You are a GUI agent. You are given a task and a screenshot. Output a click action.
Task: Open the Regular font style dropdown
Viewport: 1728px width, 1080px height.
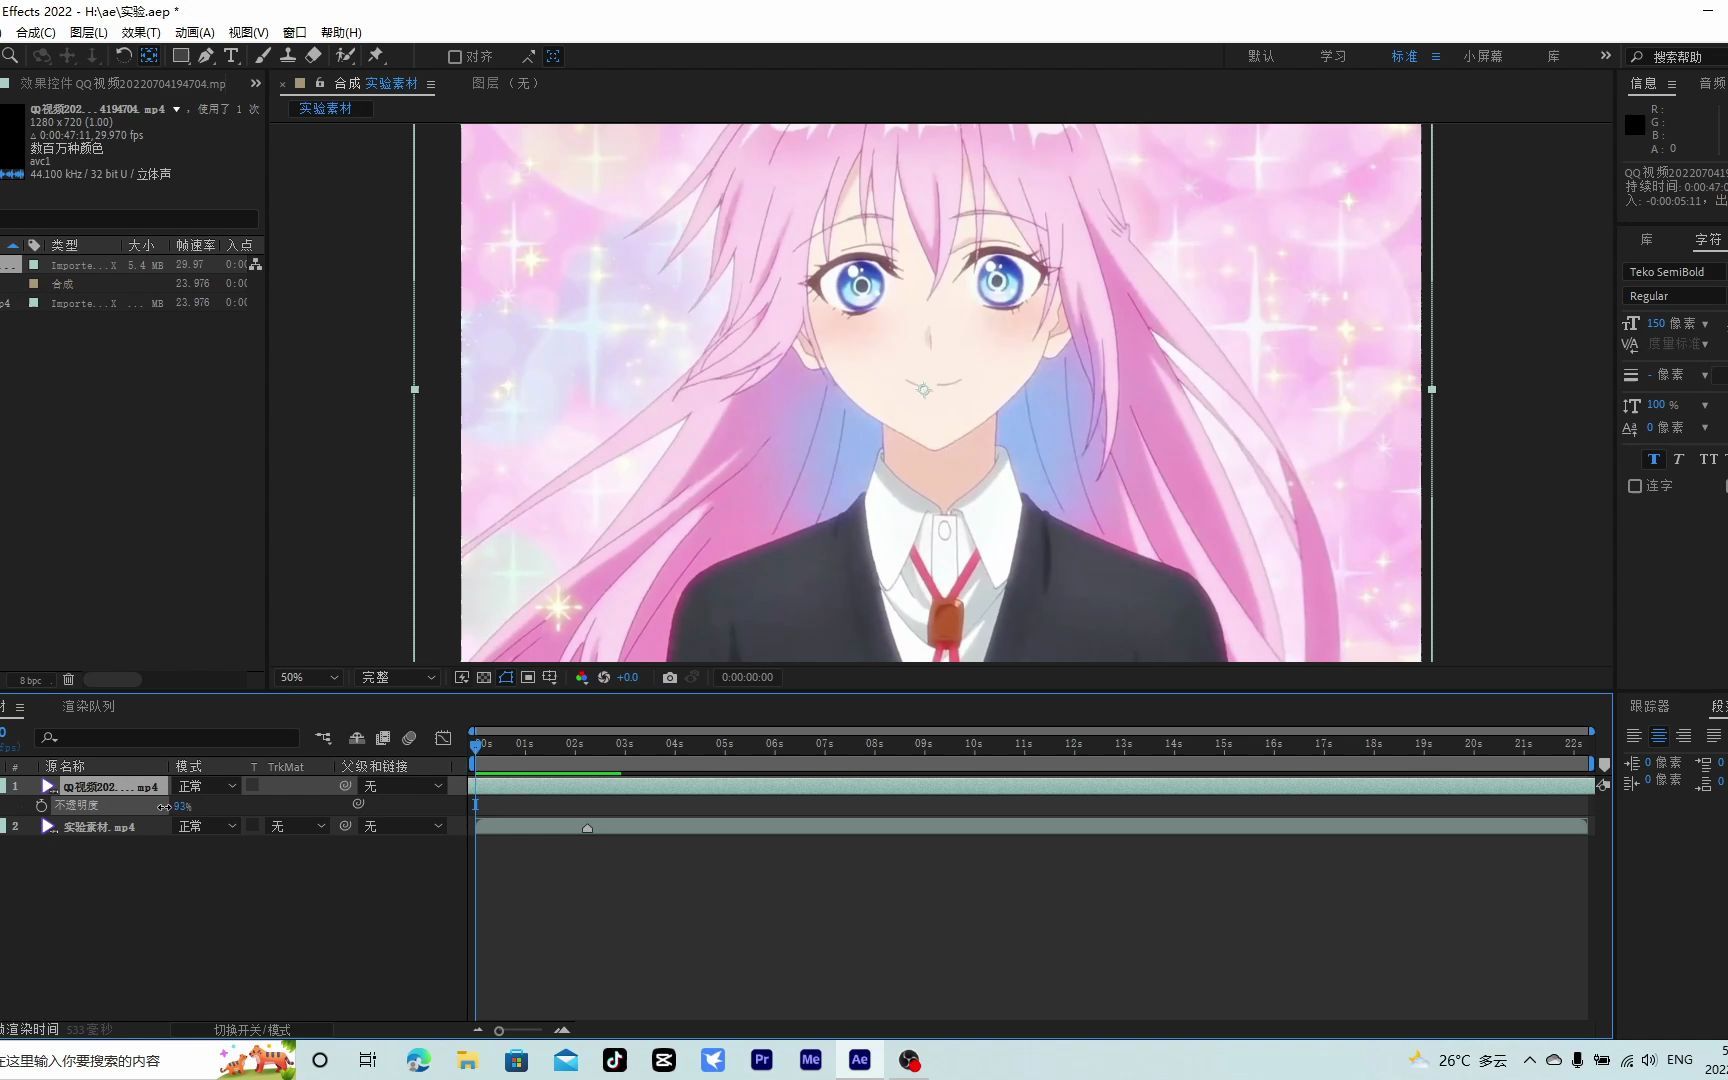point(1675,296)
